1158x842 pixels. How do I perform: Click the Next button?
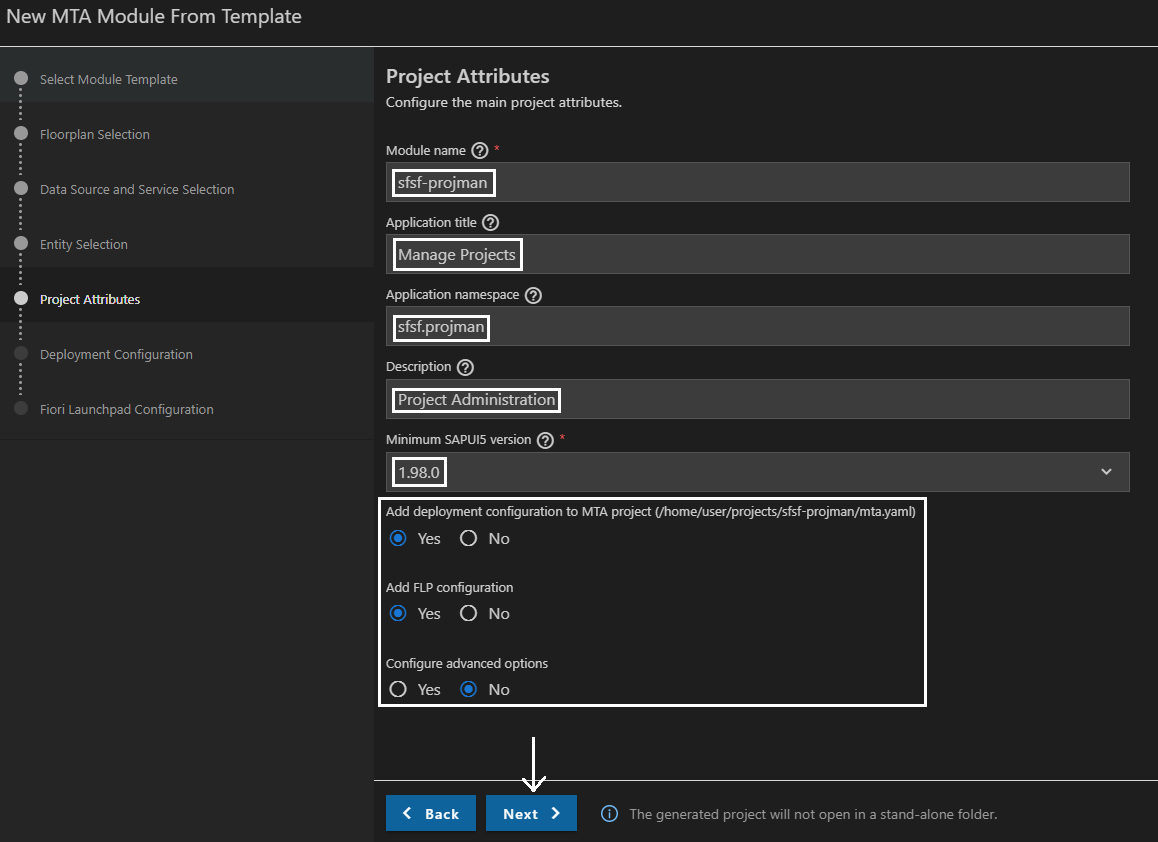531,813
